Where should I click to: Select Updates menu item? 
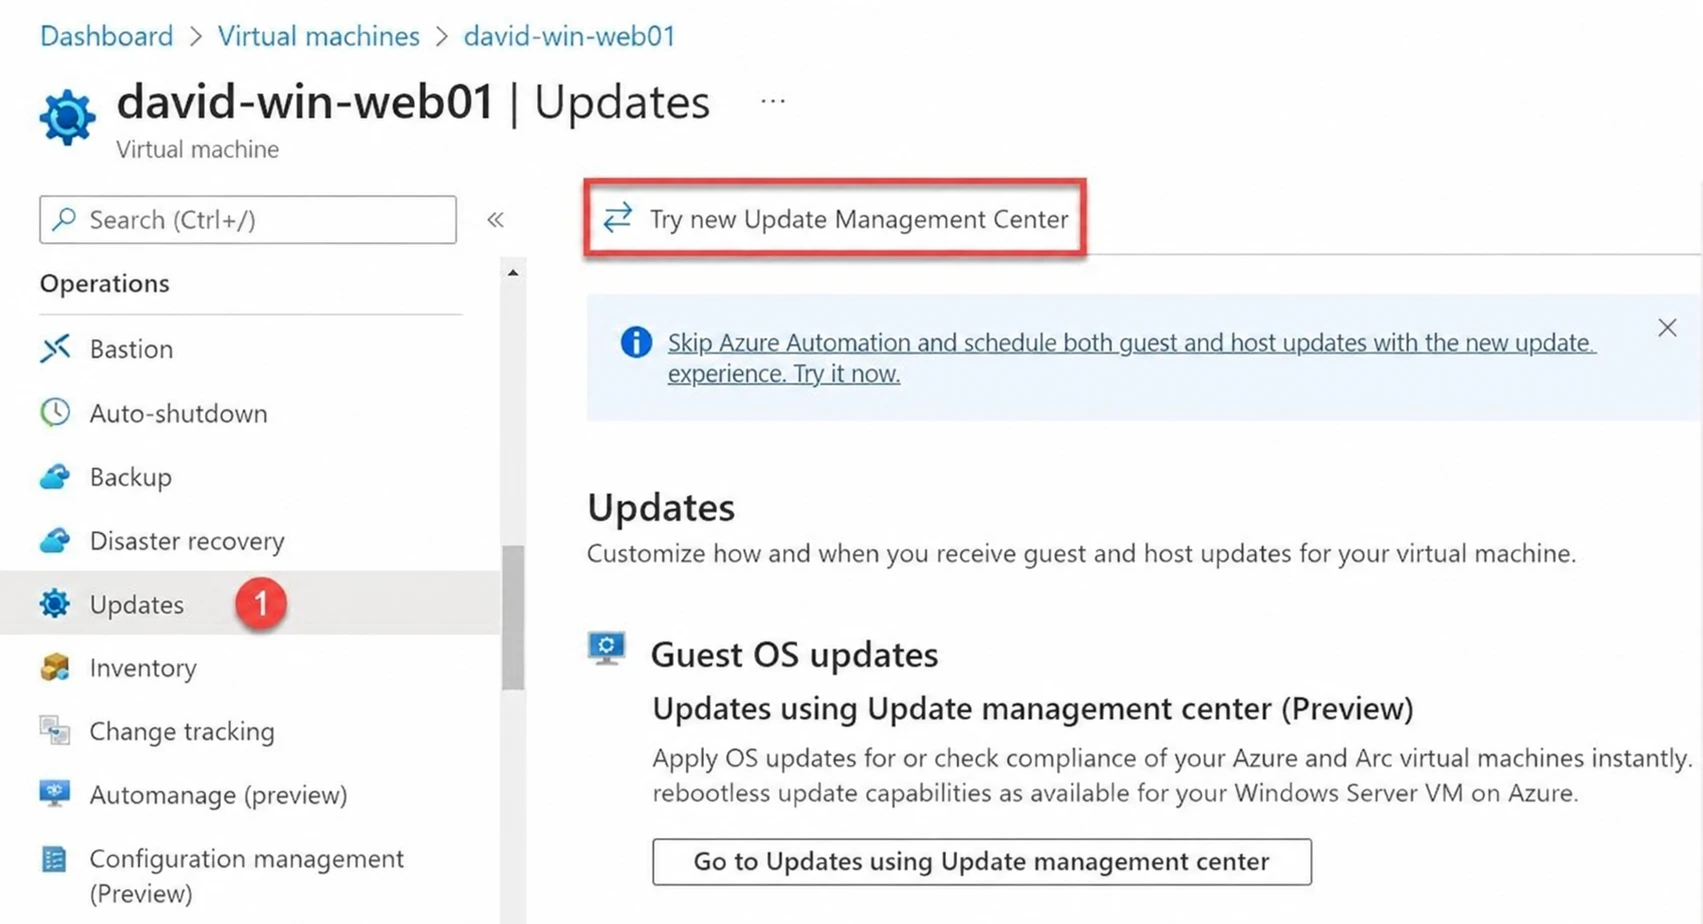pos(251,603)
